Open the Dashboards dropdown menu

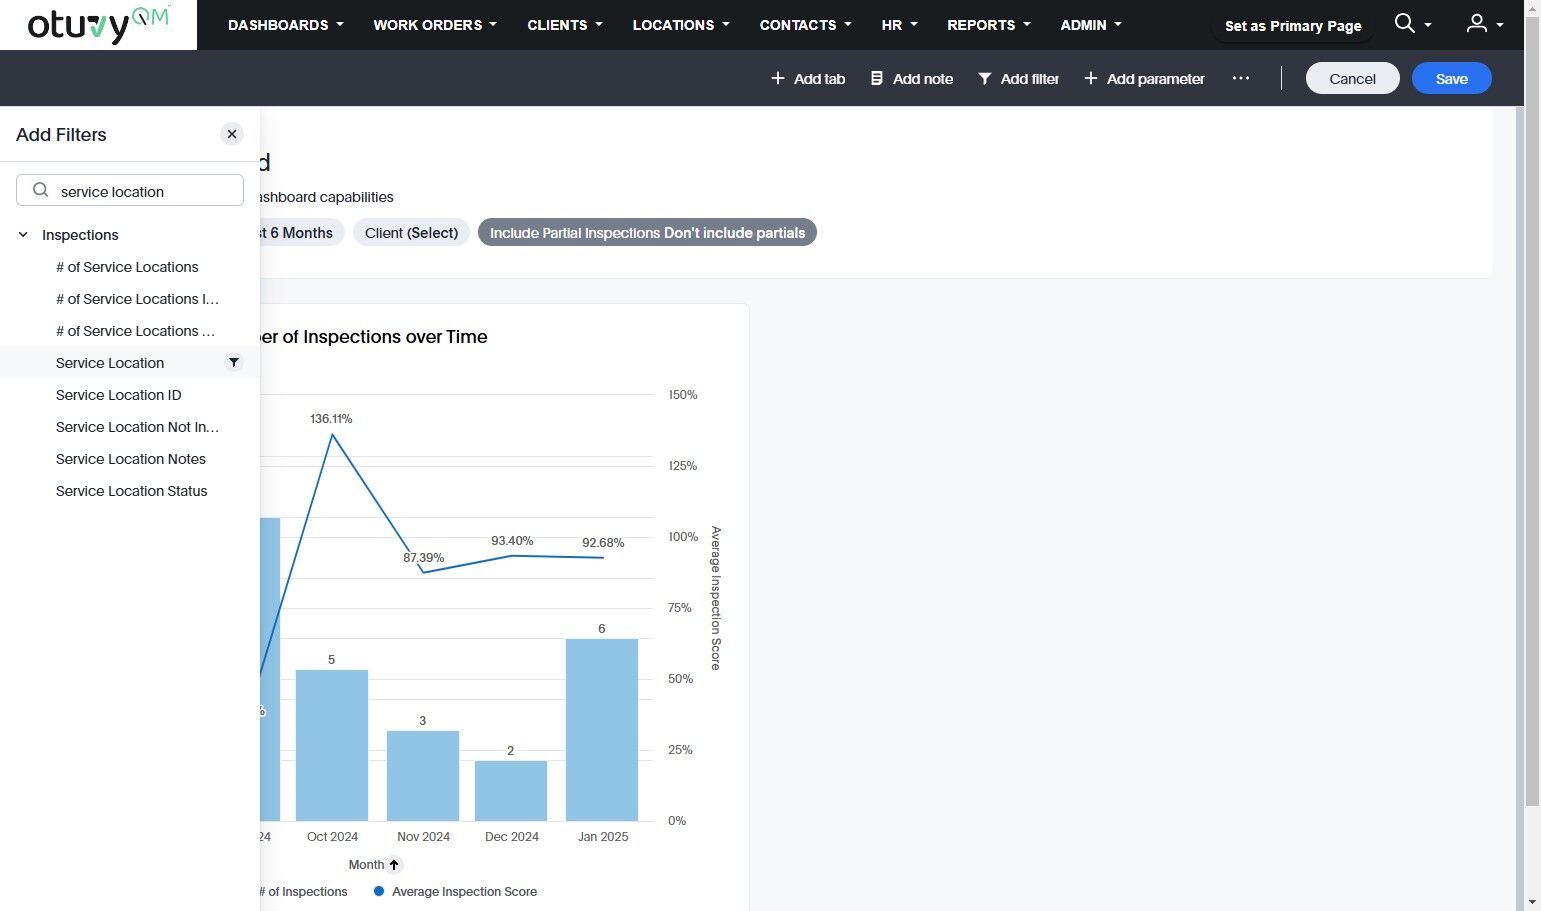(x=285, y=25)
